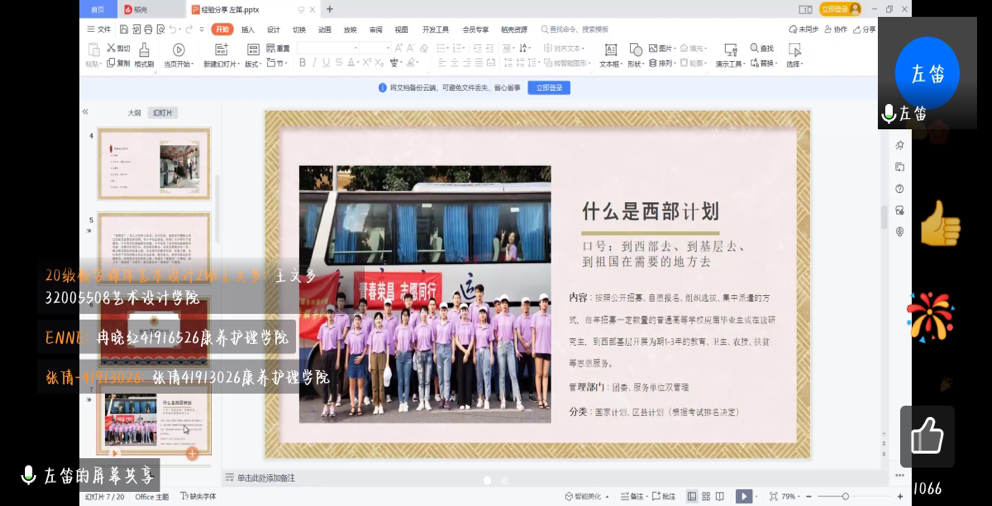Expand the Font Color dropdown arrow
Viewport: 992px width, 506px height.
click(359, 63)
